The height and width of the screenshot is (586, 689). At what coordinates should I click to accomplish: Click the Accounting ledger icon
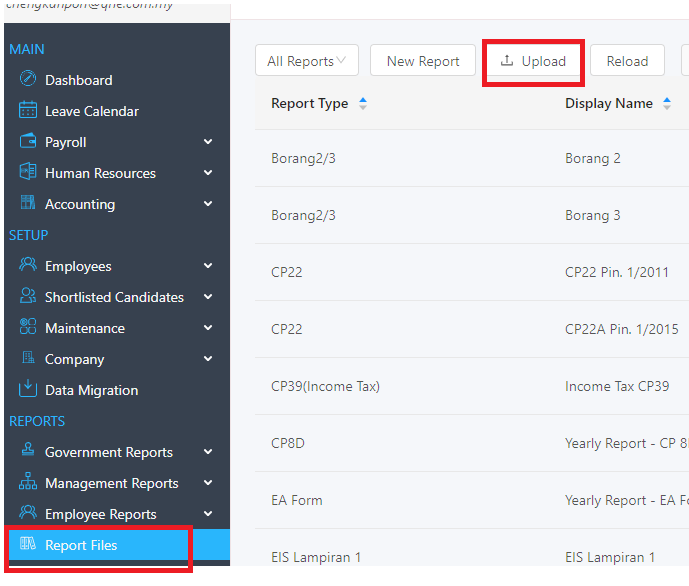click(28, 203)
